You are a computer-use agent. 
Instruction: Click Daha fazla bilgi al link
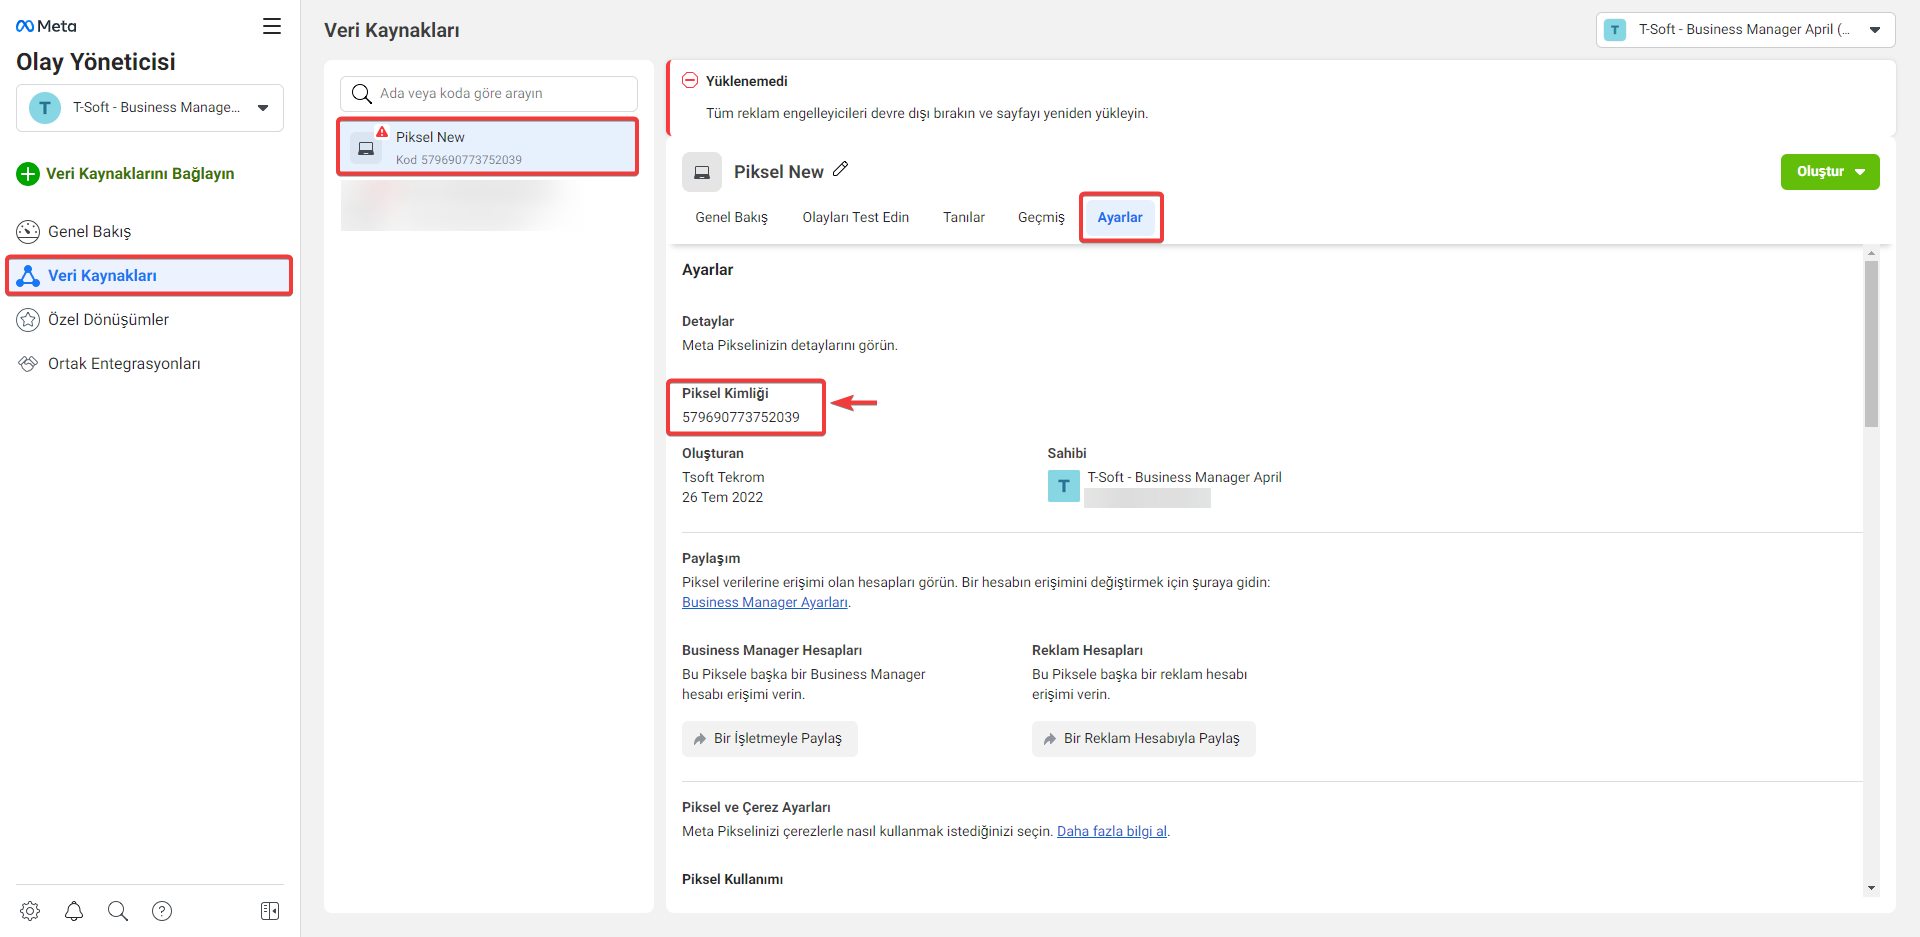click(x=1112, y=832)
